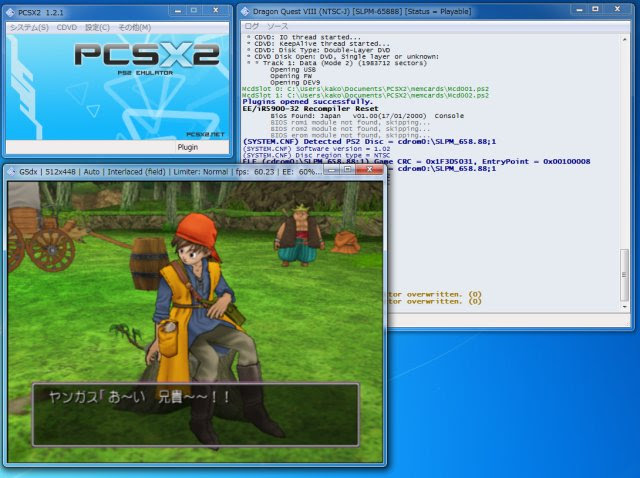
Task: Click the GSdx window title bar icon
Action: [x=11, y=172]
